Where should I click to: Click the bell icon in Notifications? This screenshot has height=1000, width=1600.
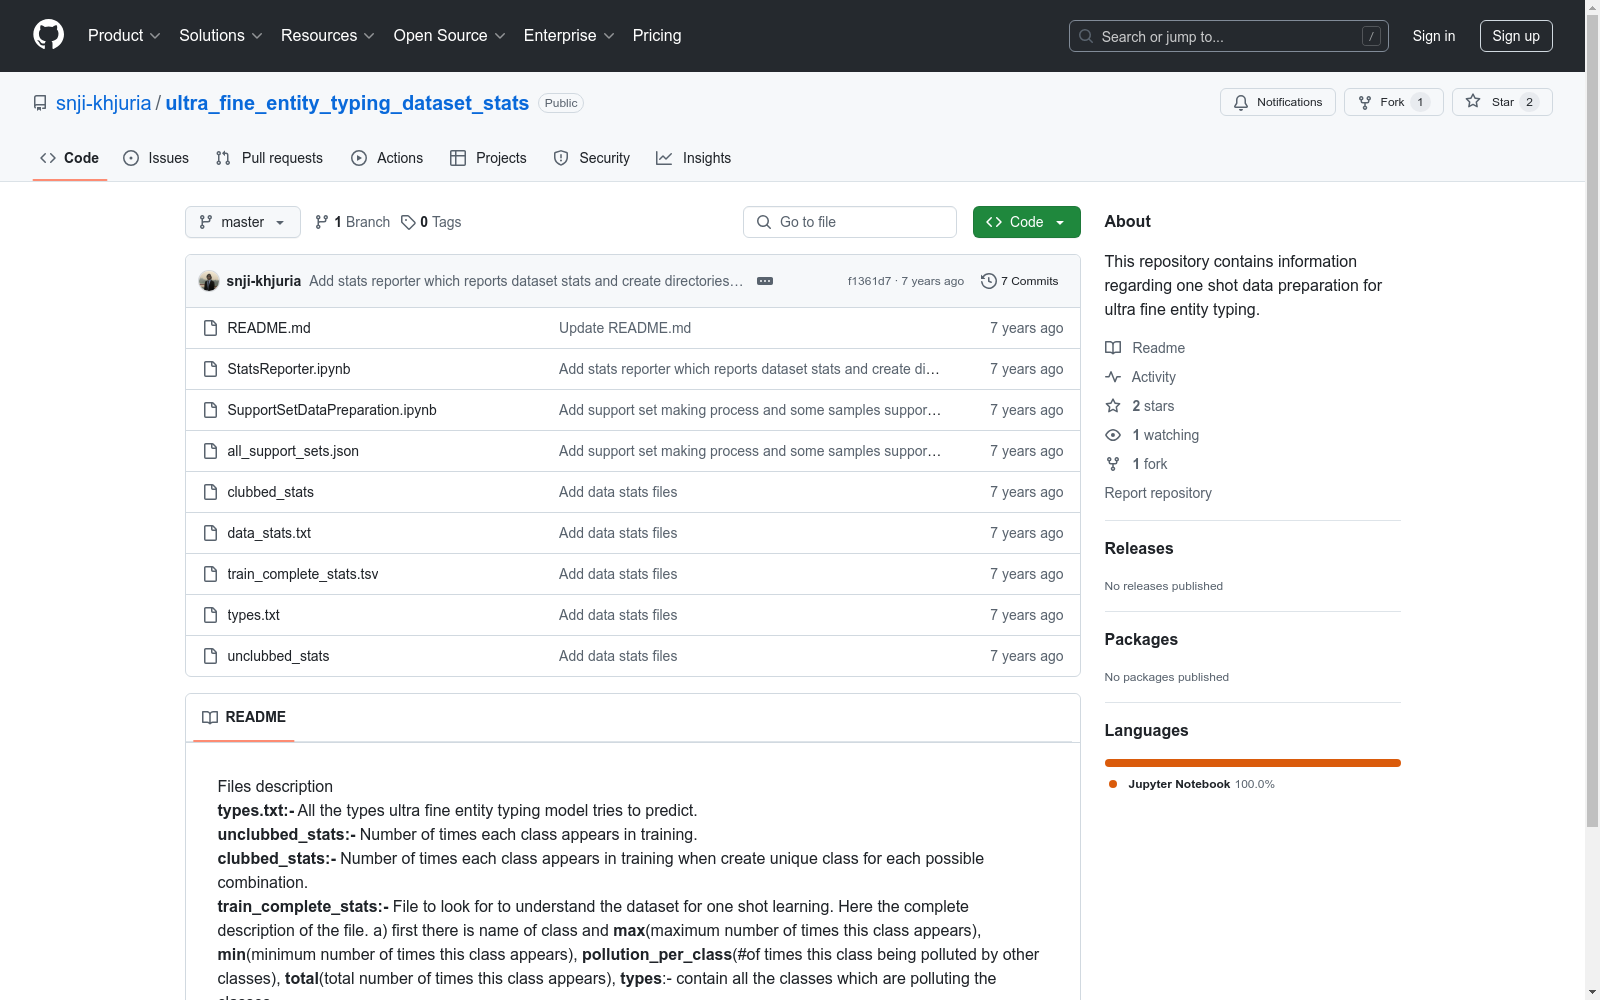coord(1241,102)
